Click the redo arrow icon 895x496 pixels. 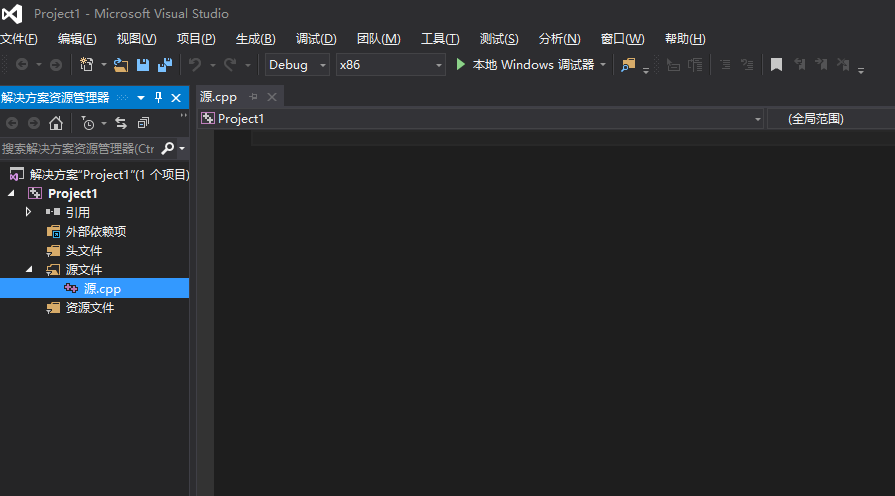pos(229,64)
